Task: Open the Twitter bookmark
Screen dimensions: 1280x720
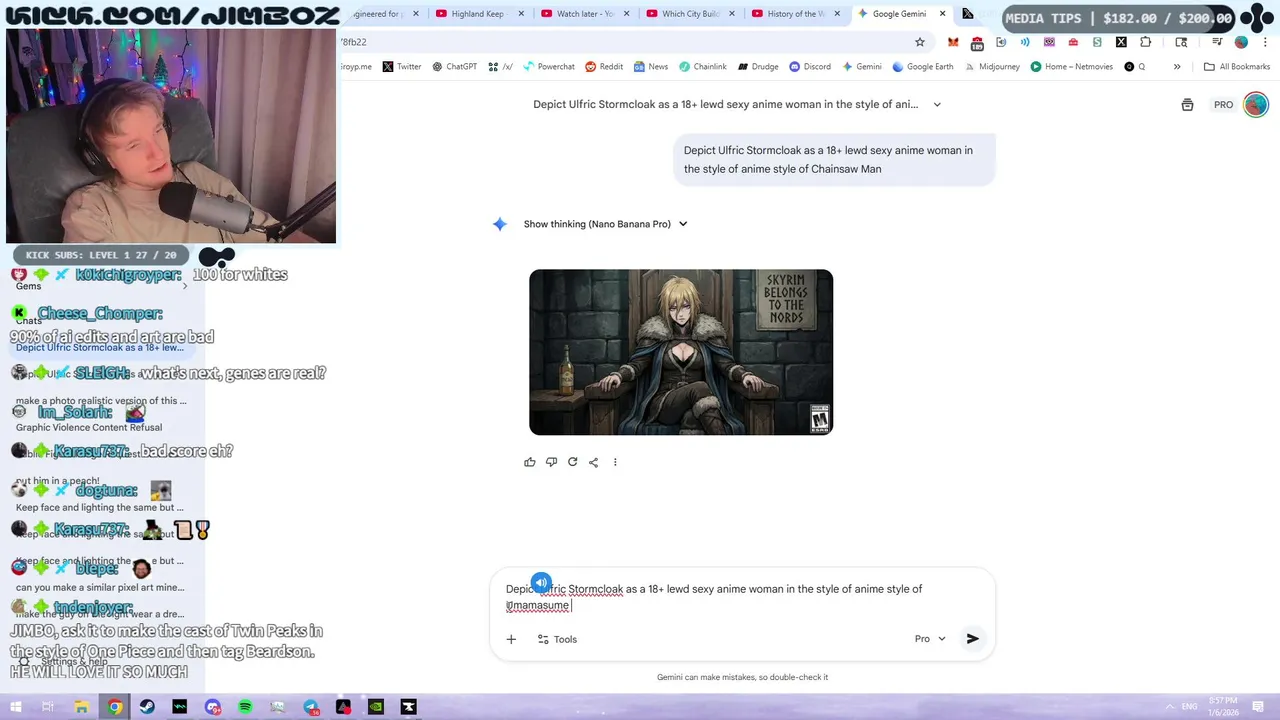Action: click(402, 67)
